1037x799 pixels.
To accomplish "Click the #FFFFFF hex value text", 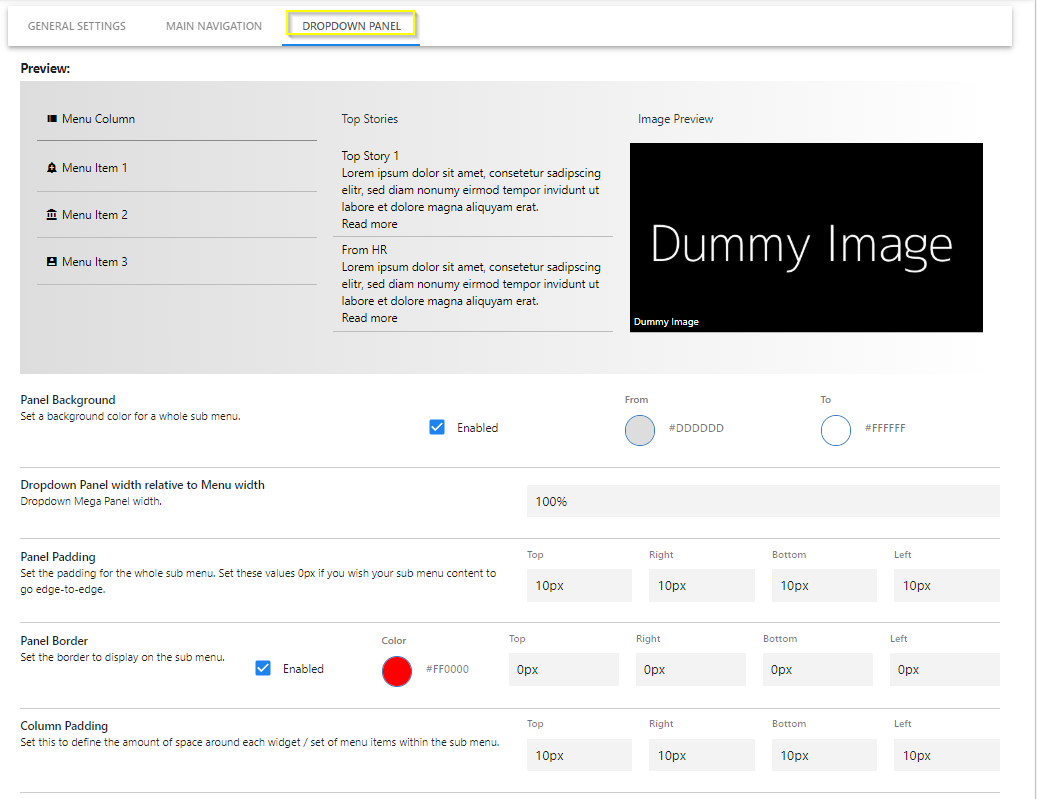I will click(x=885, y=428).
